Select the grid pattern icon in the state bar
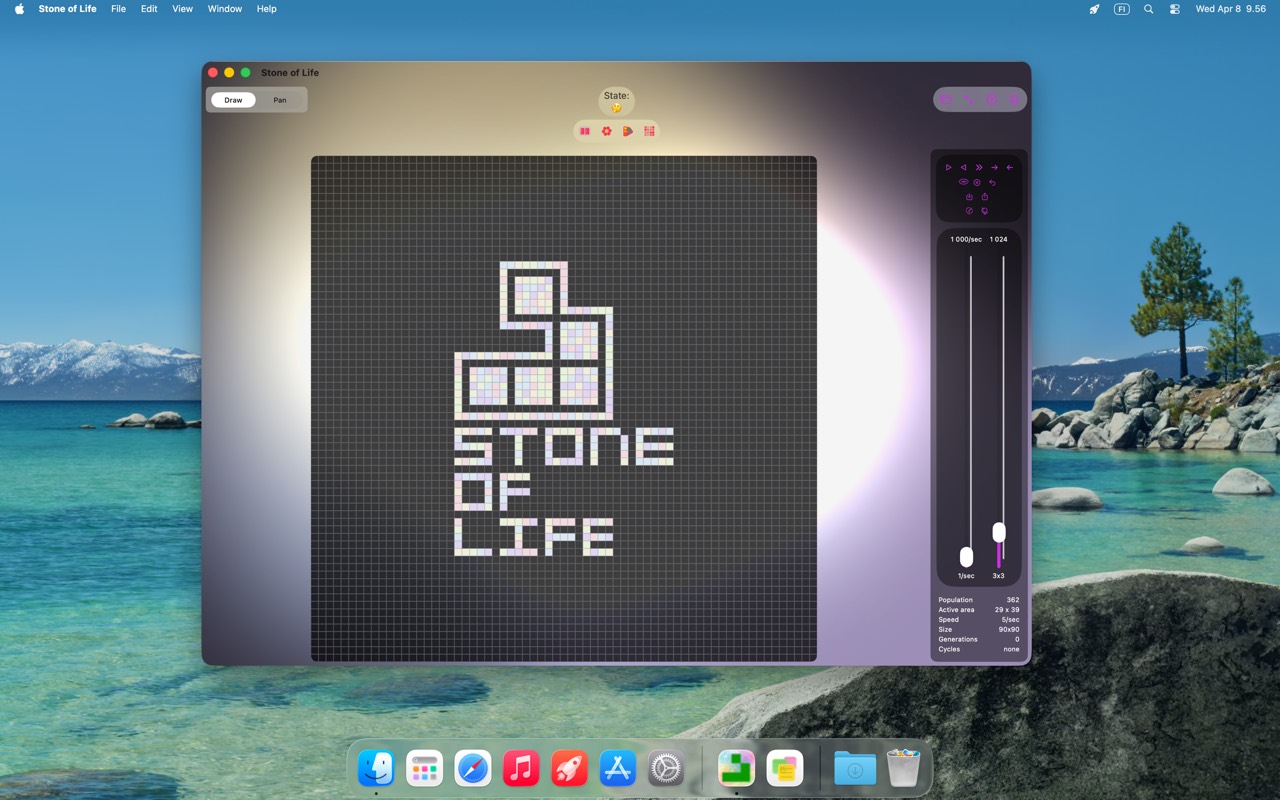Image resolution: width=1280 pixels, height=800 pixels. click(x=648, y=131)
